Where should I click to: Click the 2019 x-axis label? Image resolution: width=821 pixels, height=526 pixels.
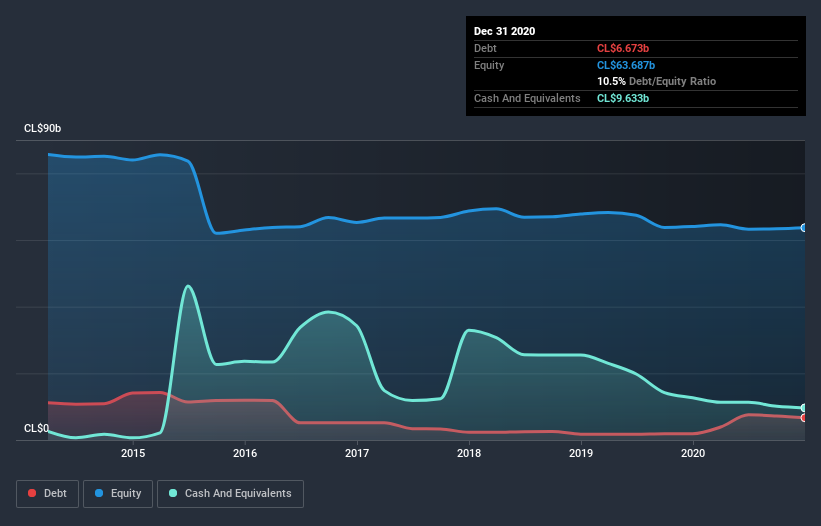pos(581,453)
